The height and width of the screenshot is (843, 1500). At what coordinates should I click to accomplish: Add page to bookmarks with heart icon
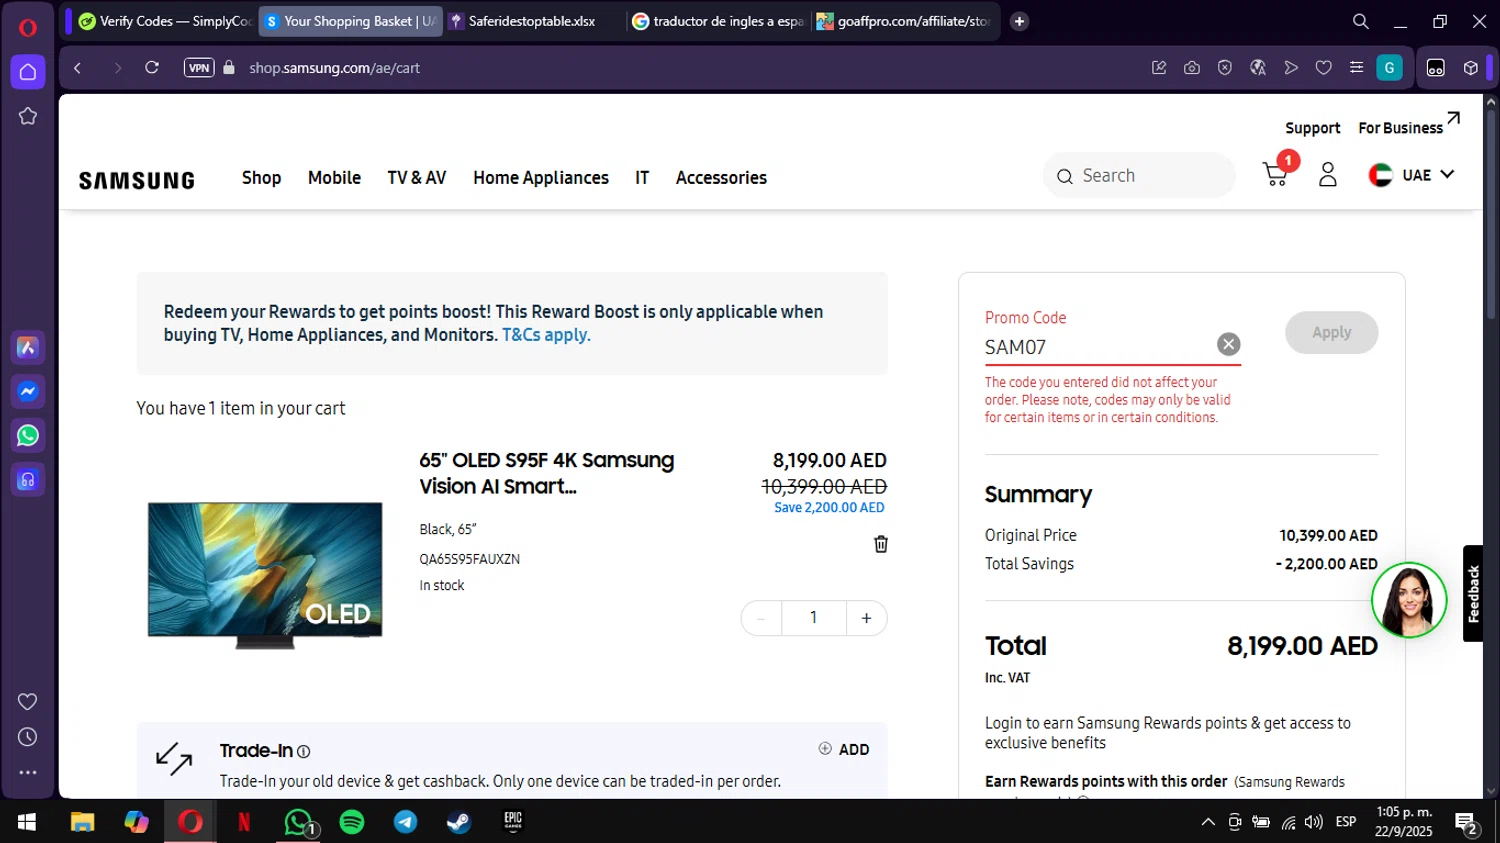coord(1323,68)
